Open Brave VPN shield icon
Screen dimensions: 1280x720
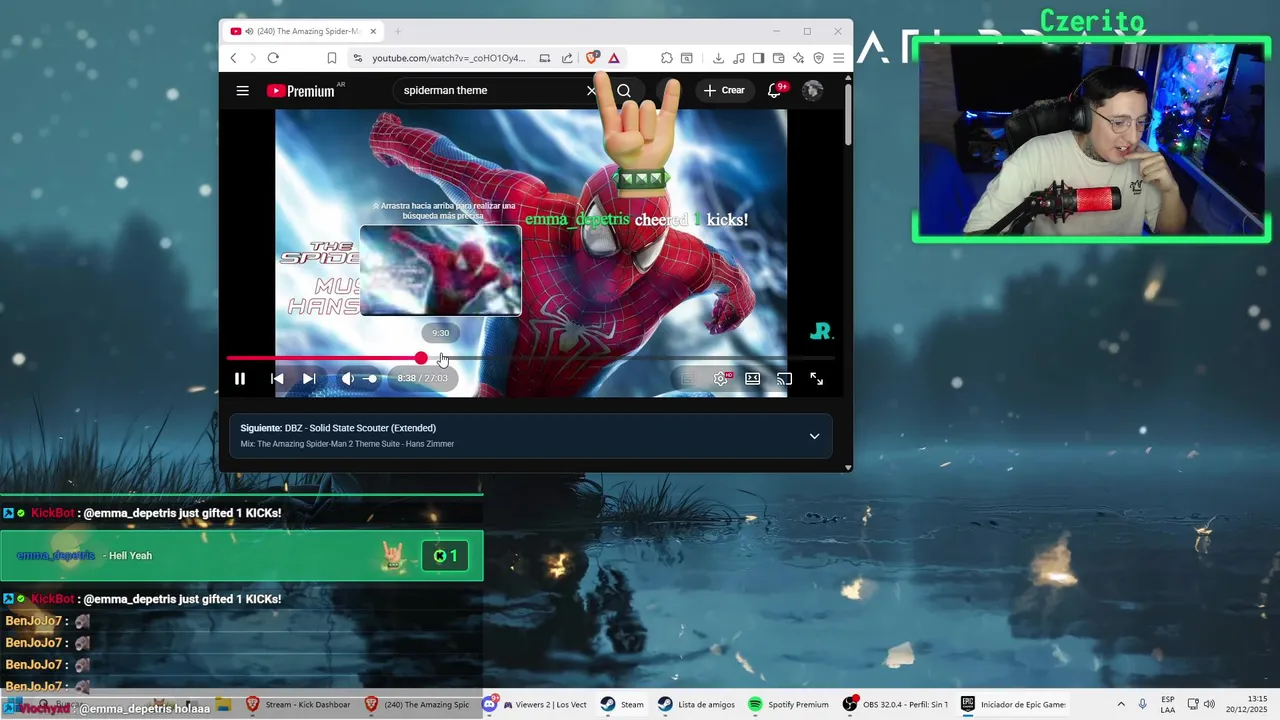[818, 58]
